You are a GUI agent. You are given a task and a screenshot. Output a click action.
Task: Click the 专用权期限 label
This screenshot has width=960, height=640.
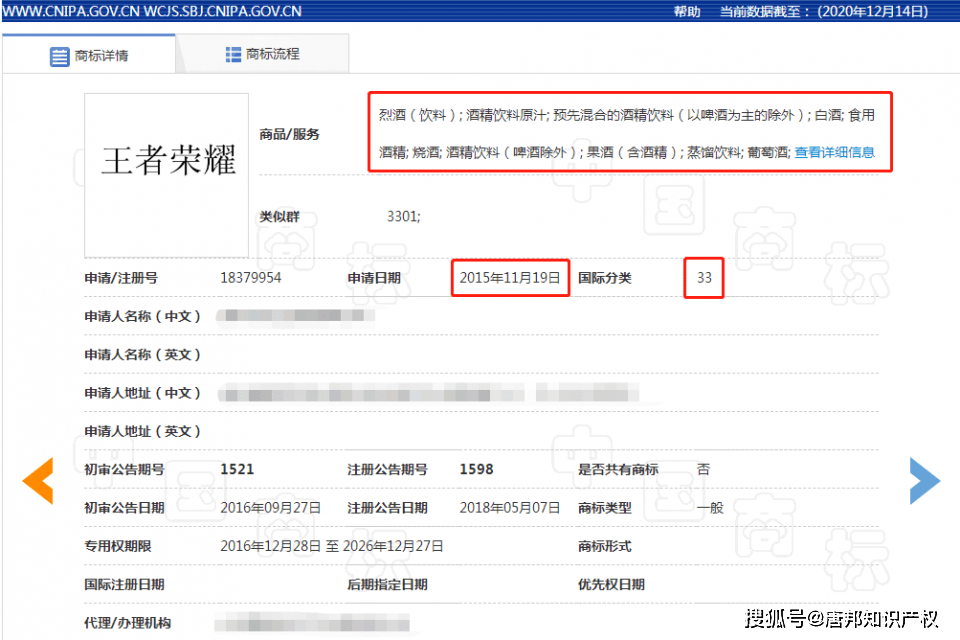click(x=118, y=546)
